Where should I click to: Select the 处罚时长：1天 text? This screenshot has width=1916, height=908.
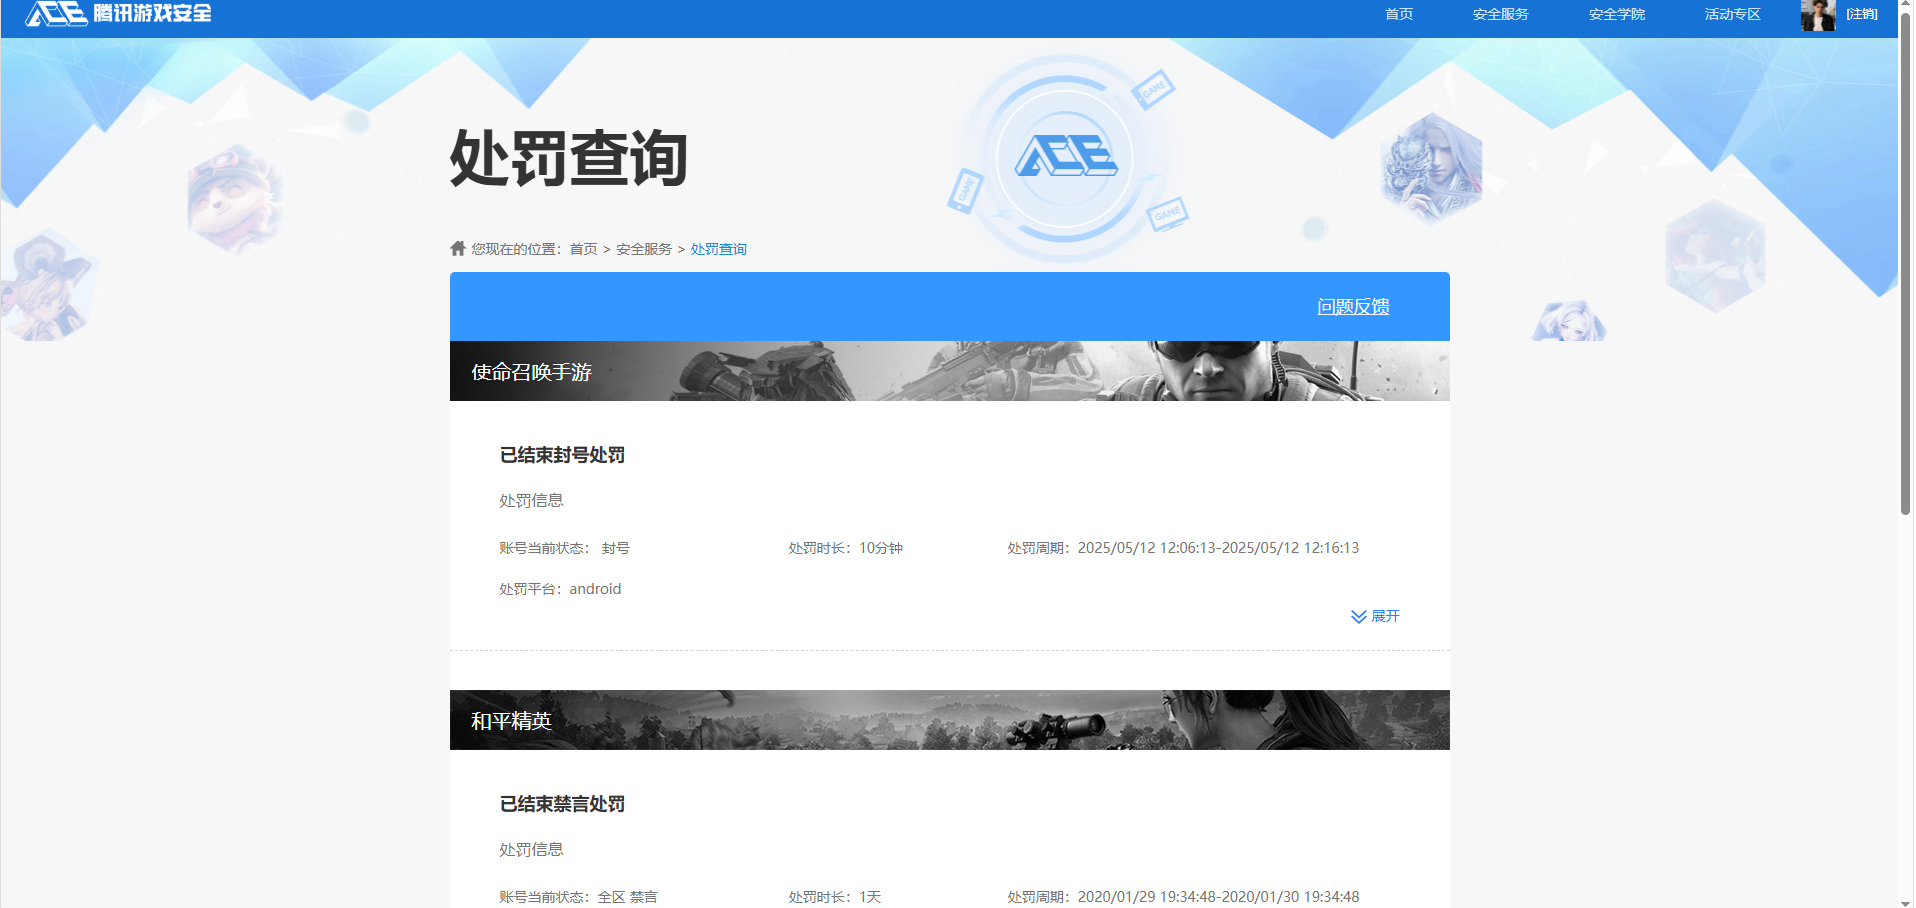pyautogui.click(x=834, y=897)
